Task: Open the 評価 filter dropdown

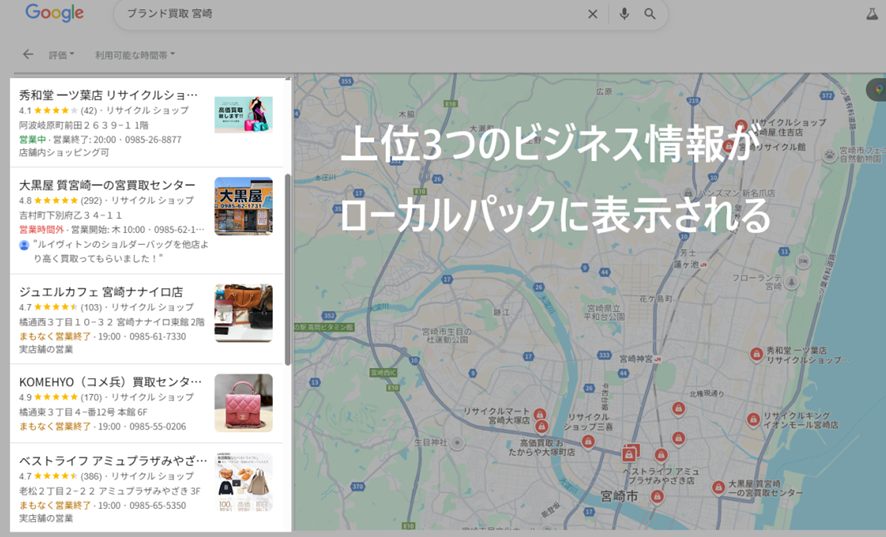Action: 61,55
